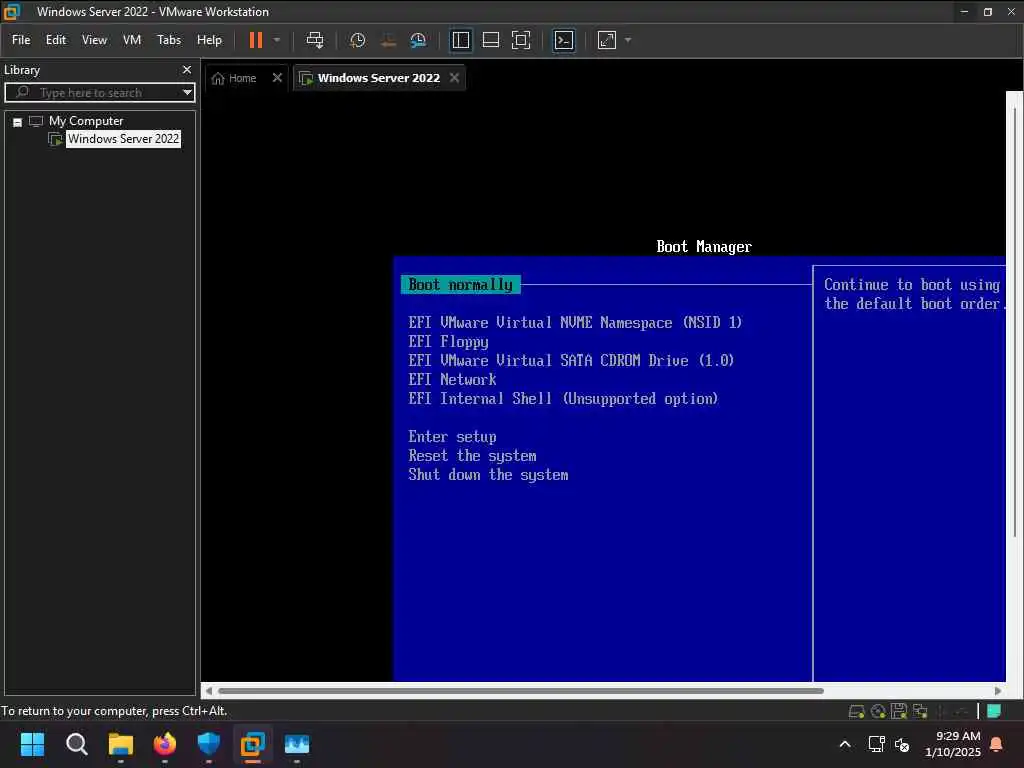
Task: Click the scroll left arrow
Action: coord(208,691)
